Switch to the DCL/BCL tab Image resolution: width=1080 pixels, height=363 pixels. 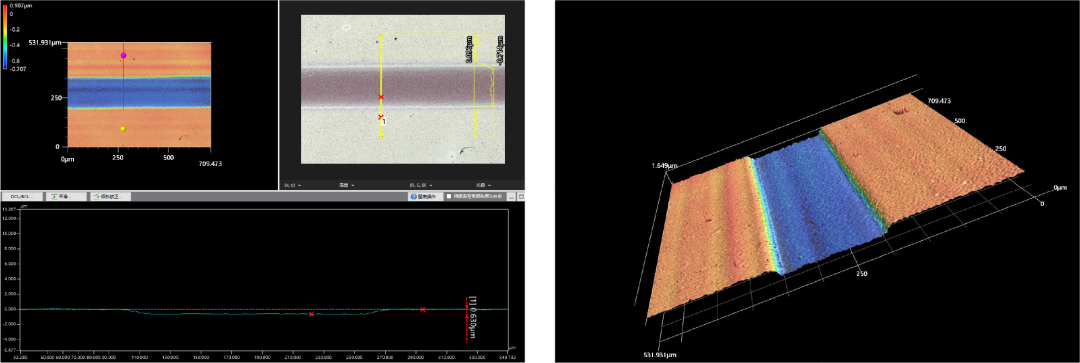click(x=23, y=196)
